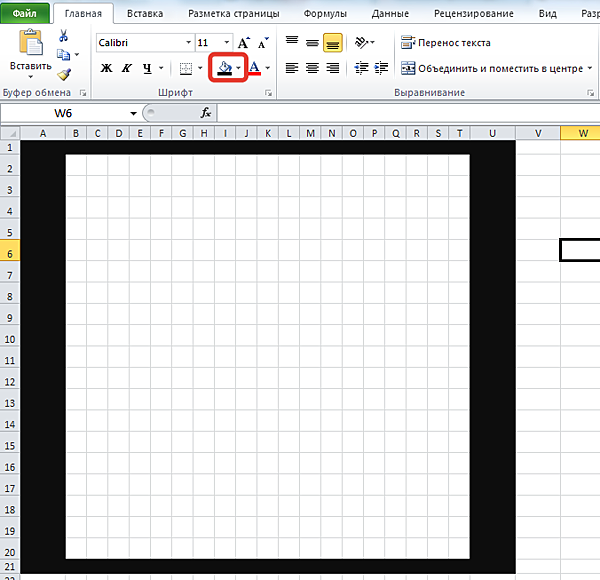Toggle center text horizontally

point(312,68)
